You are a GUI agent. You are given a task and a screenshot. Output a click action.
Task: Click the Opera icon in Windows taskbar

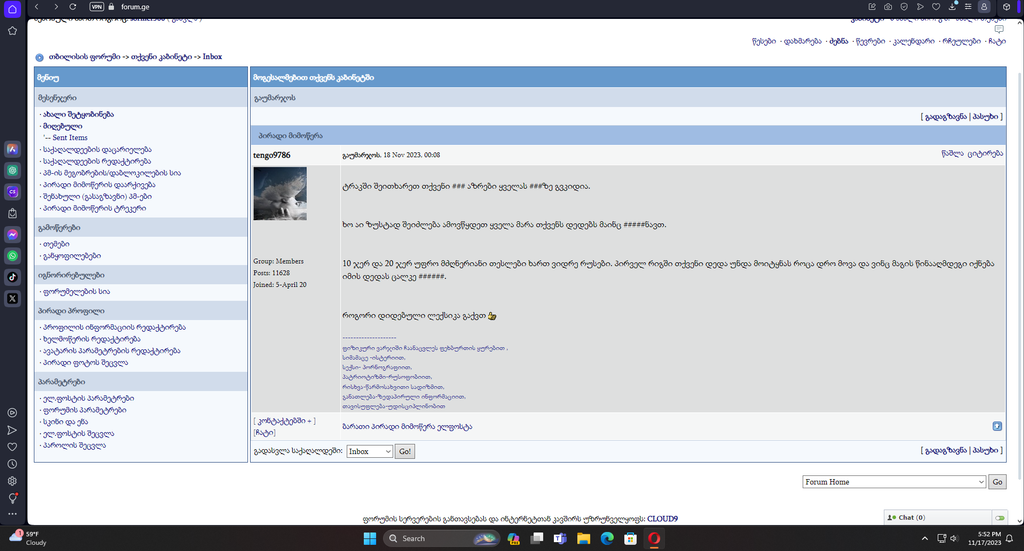pyautogui.click(x=653, y=538)
